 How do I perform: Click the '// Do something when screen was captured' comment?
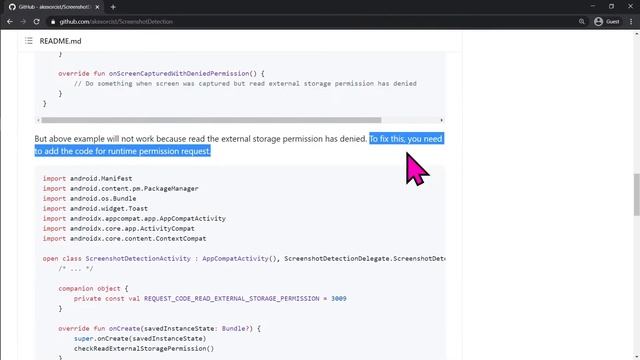245,84
